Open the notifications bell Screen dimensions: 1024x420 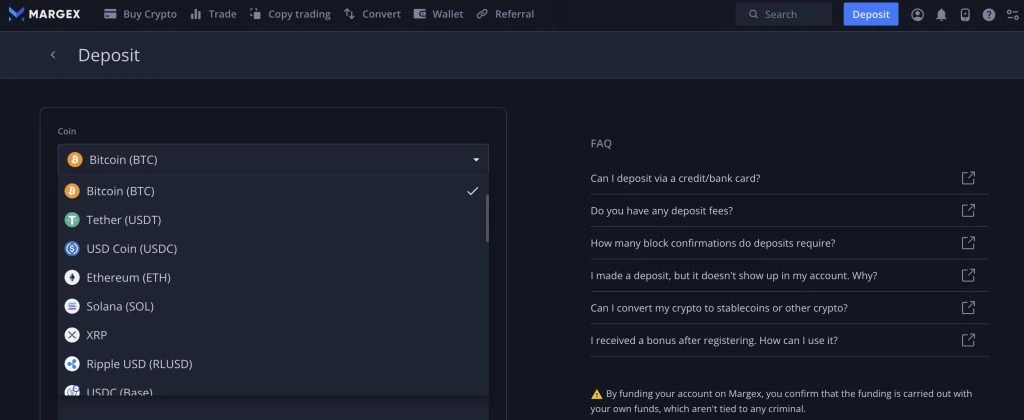point(941,14)
